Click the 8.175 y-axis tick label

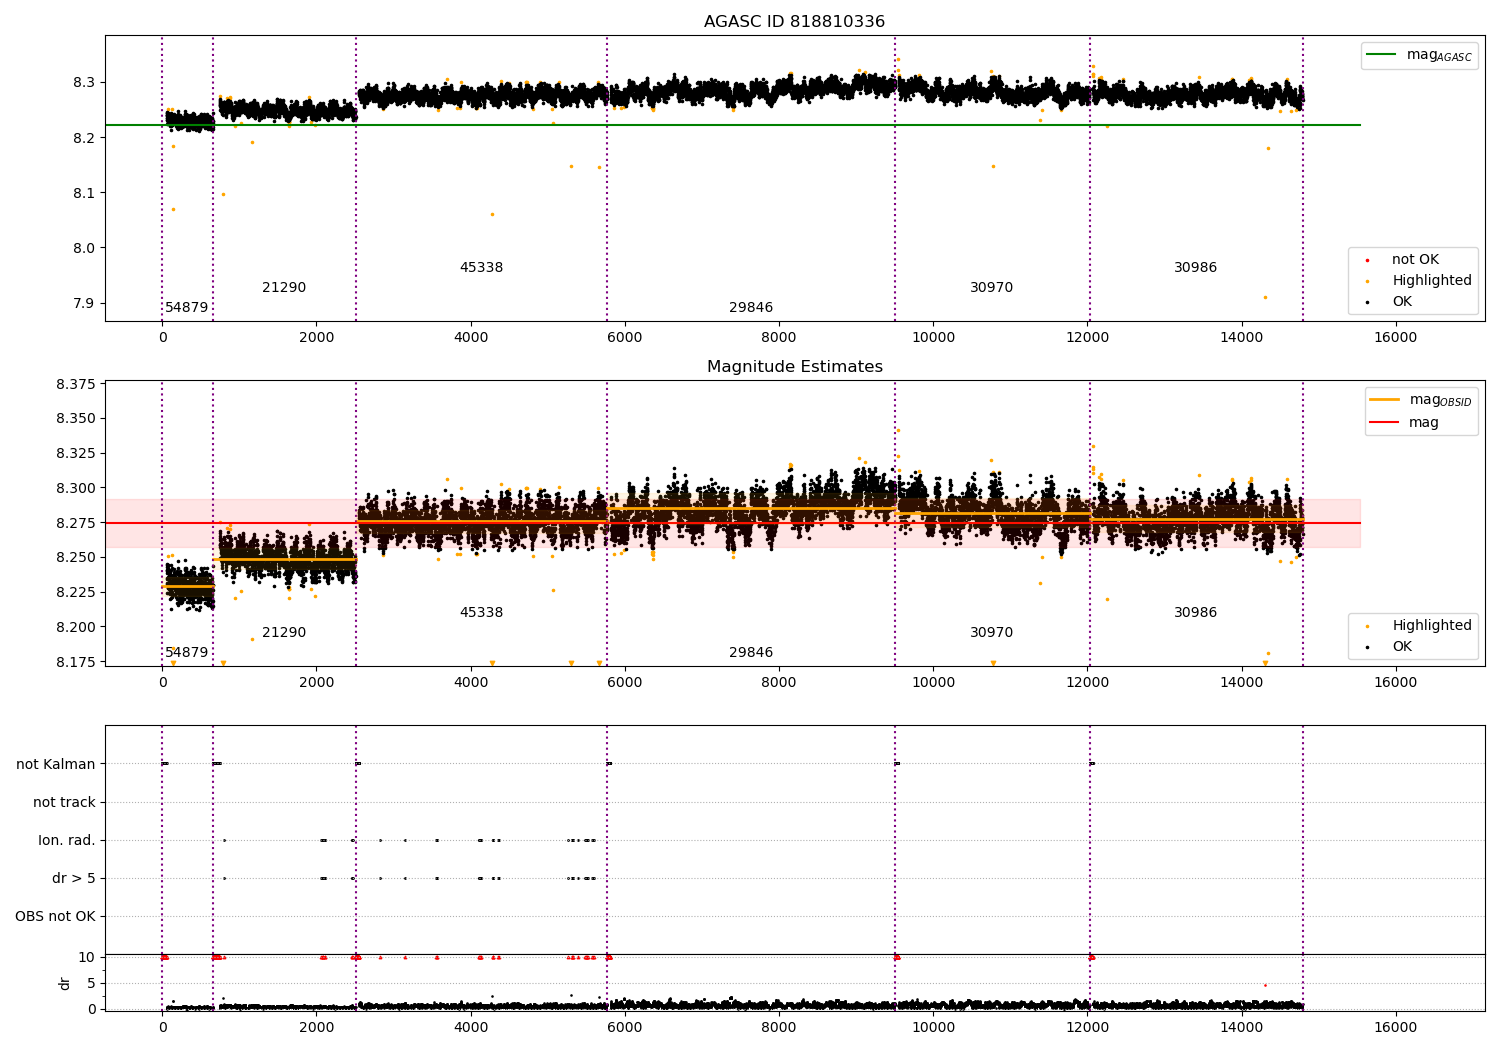[x=75, y=662]
